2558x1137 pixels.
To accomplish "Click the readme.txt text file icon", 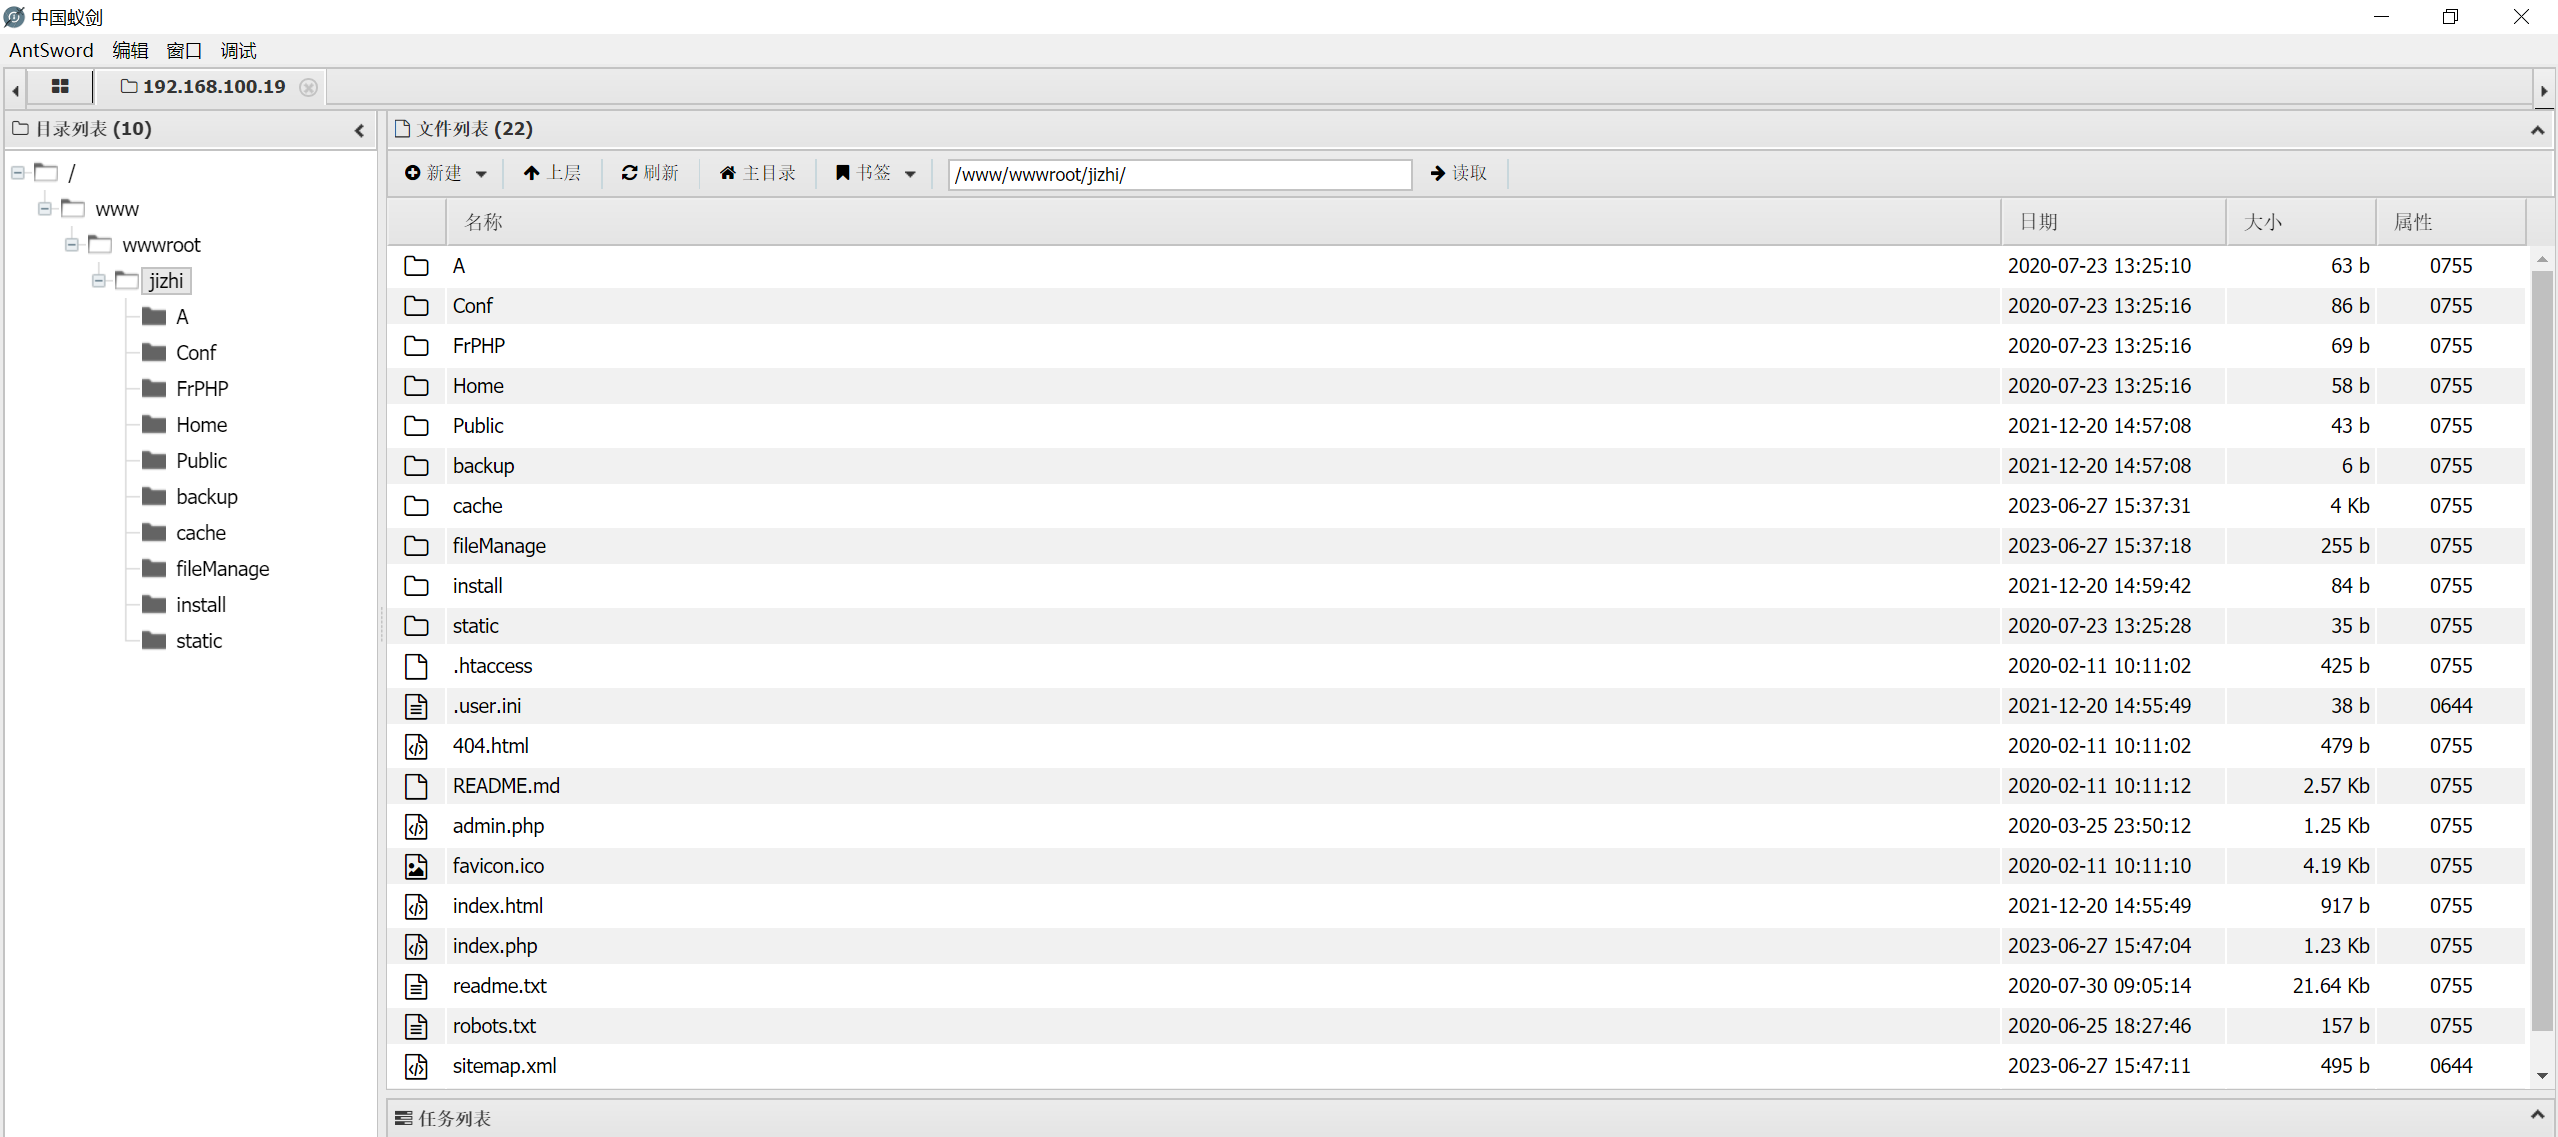I will click(416, 986).
